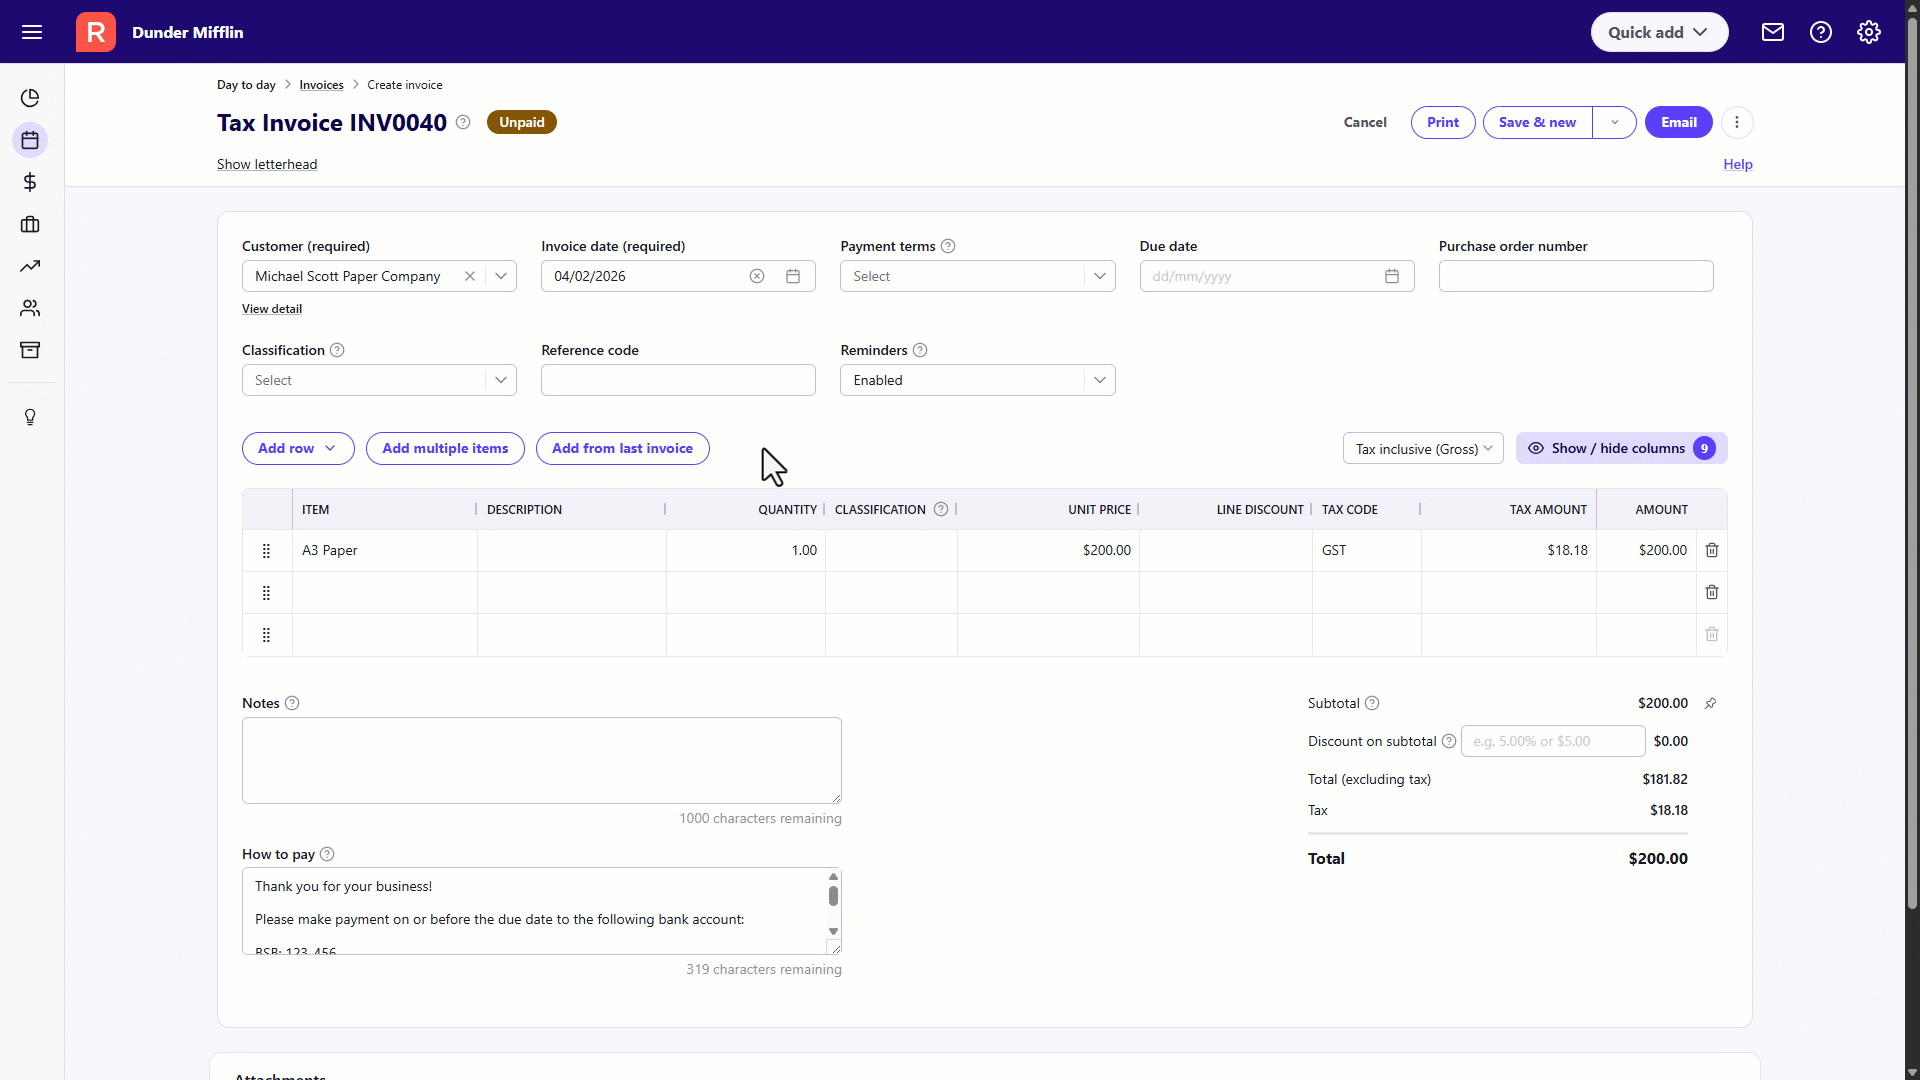1920x1080 pixels.
Task: Clear the selected customer with X
Action: [469, 276]
